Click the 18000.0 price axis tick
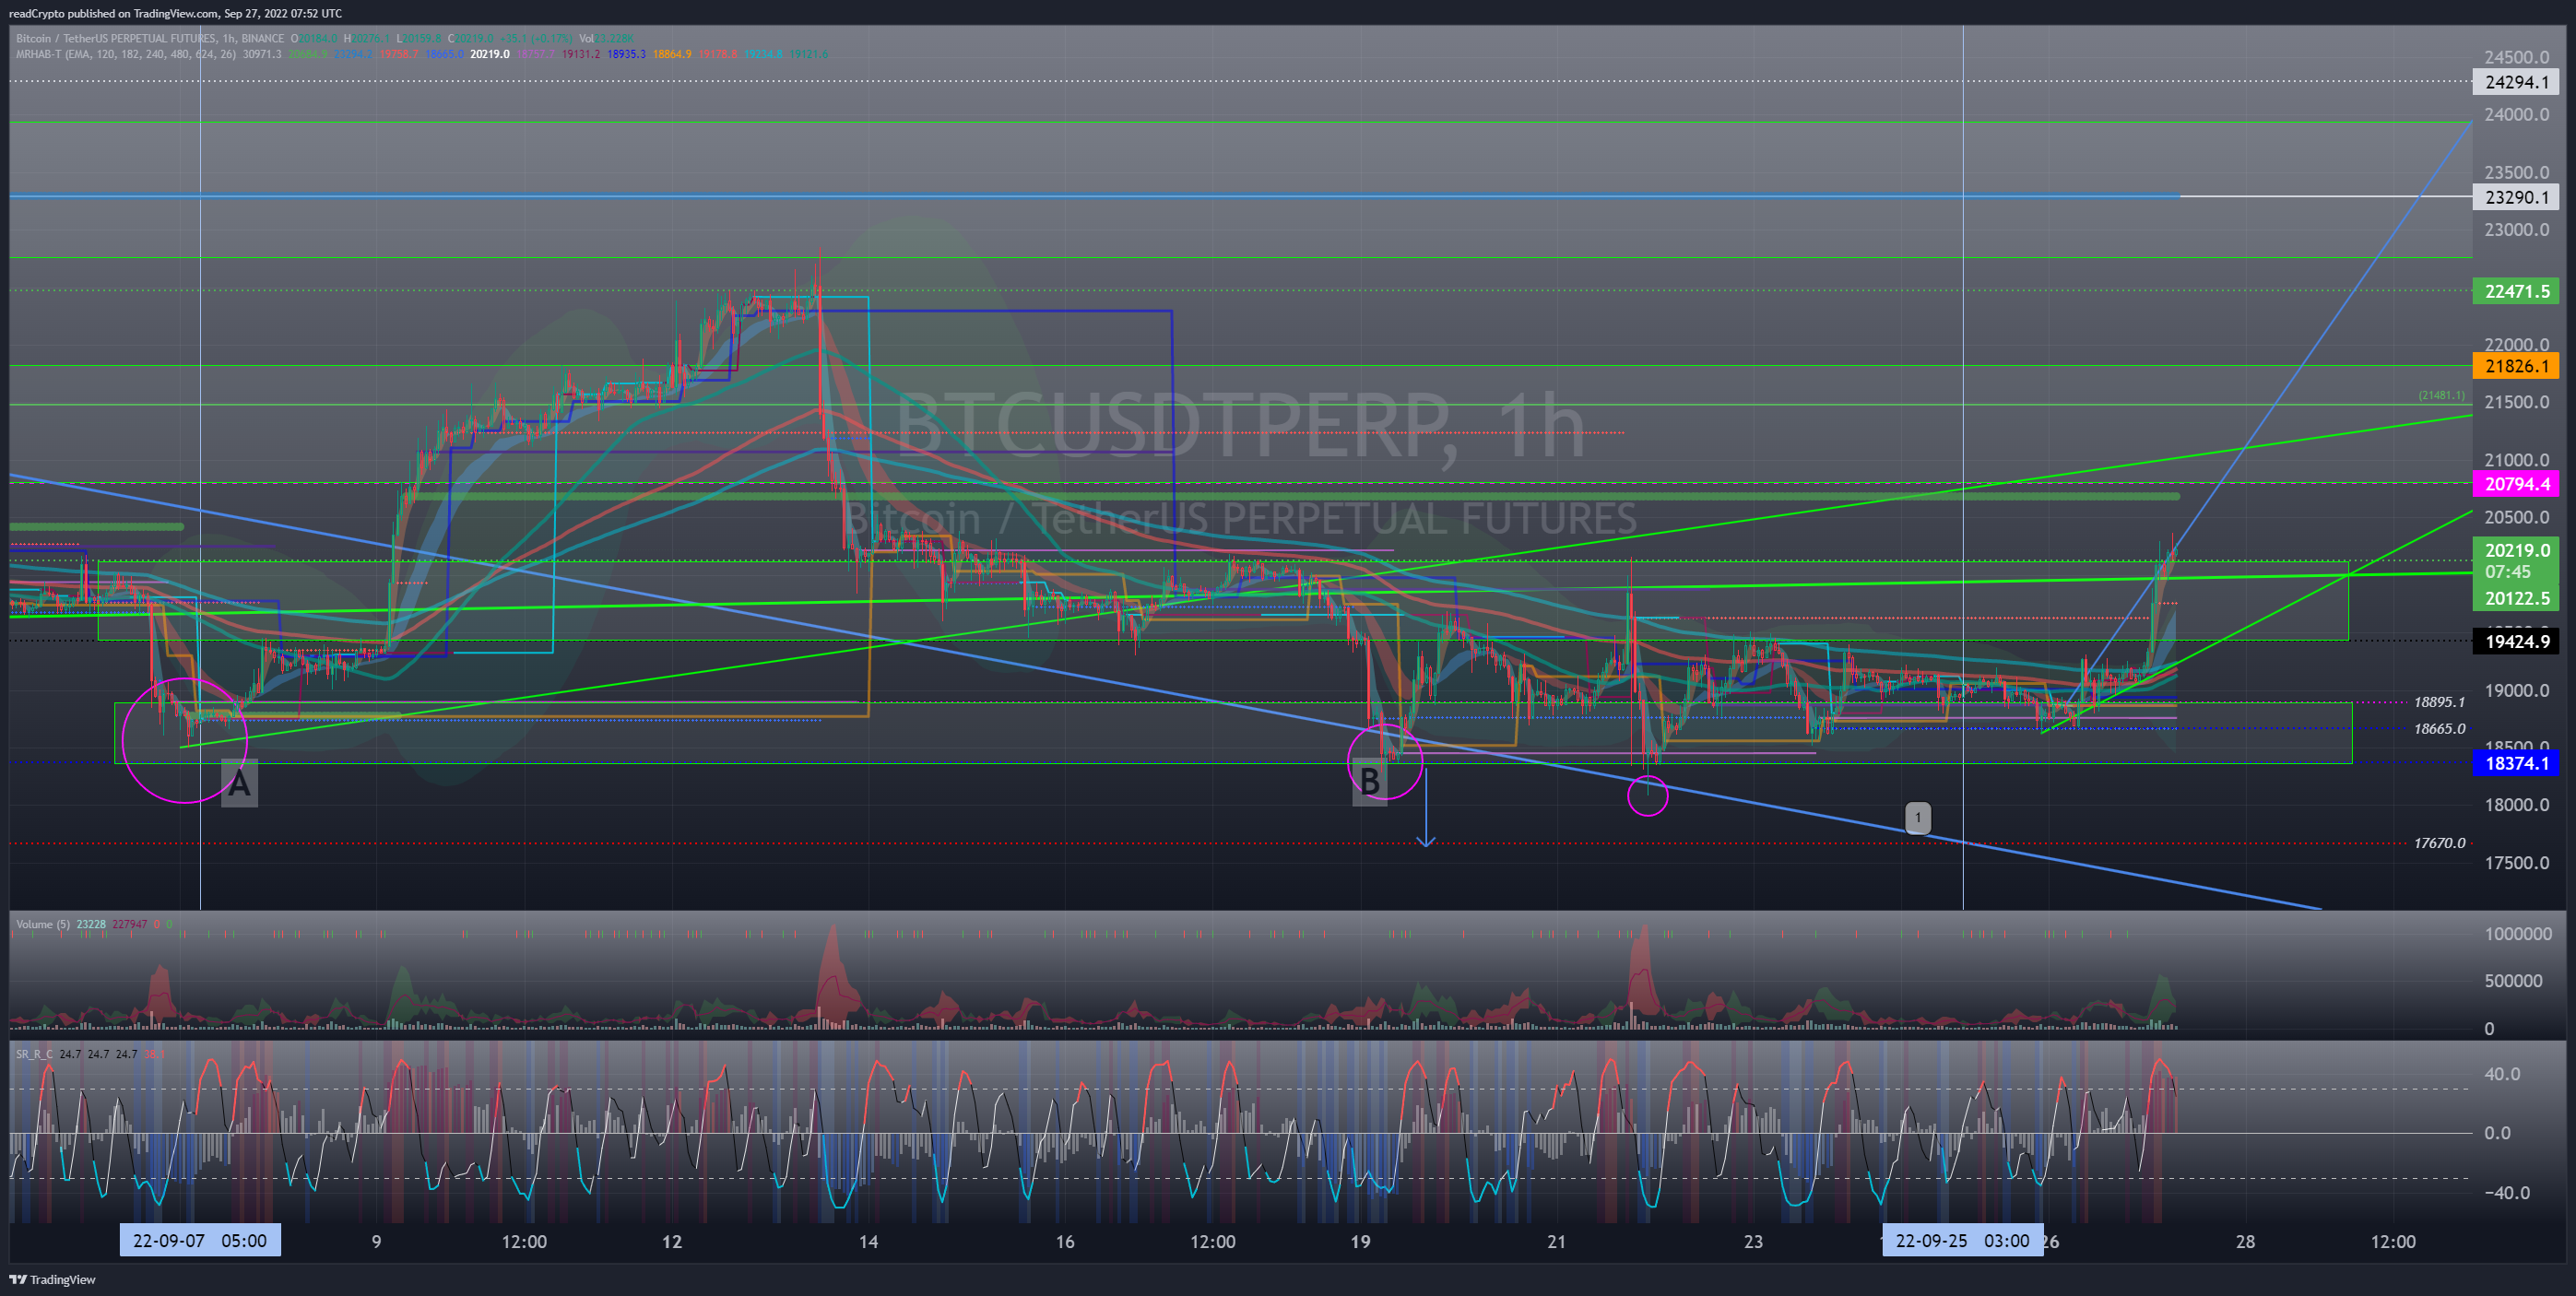The image size is (2576, 1296). pyautogui.click(x=2516, y=805)
